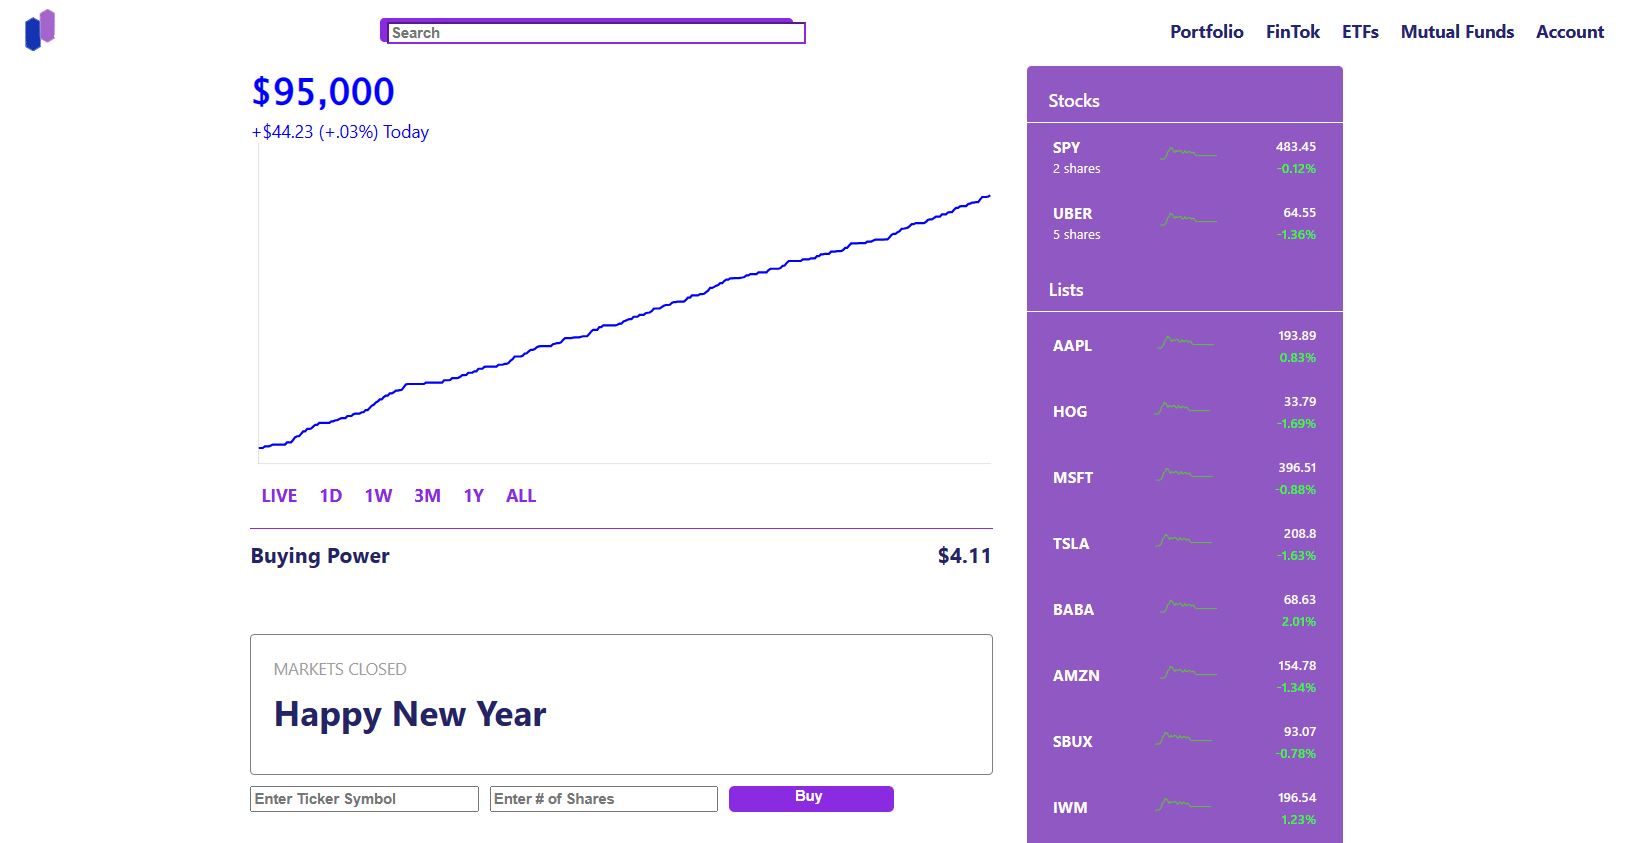1626x843 pixels.
Task: Select the ALL timeframe view
Action: (521, 495)
